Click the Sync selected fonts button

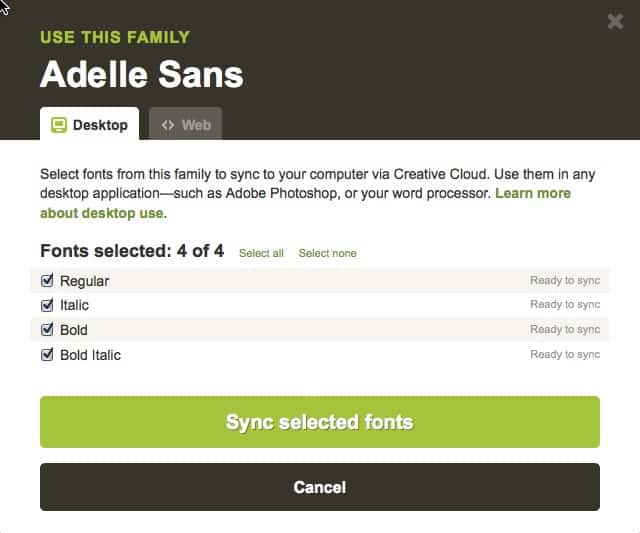click(x=320, y=422)
